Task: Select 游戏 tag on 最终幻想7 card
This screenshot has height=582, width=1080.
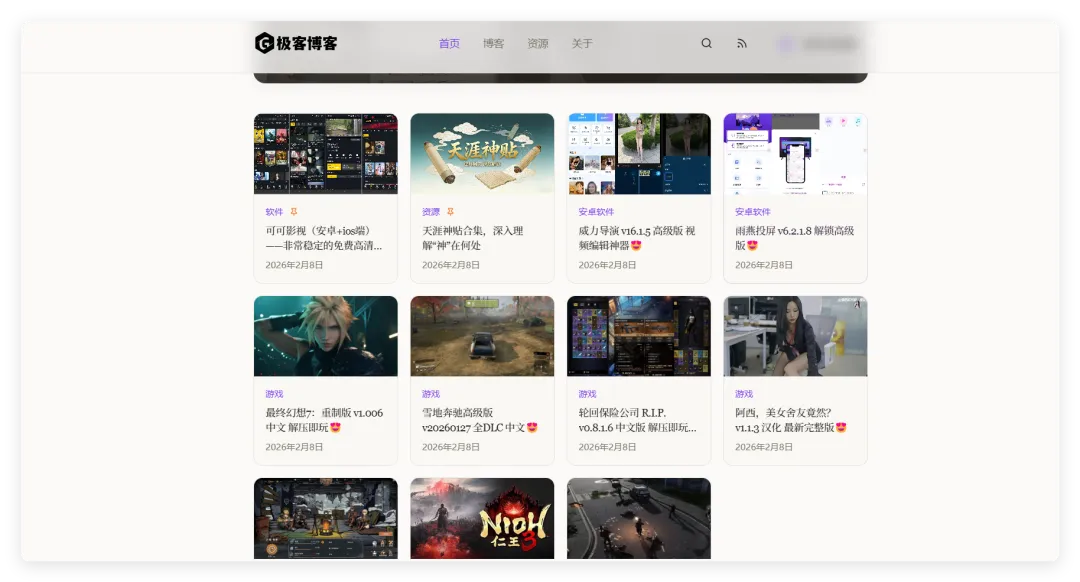Action: [x=274, y=394]
